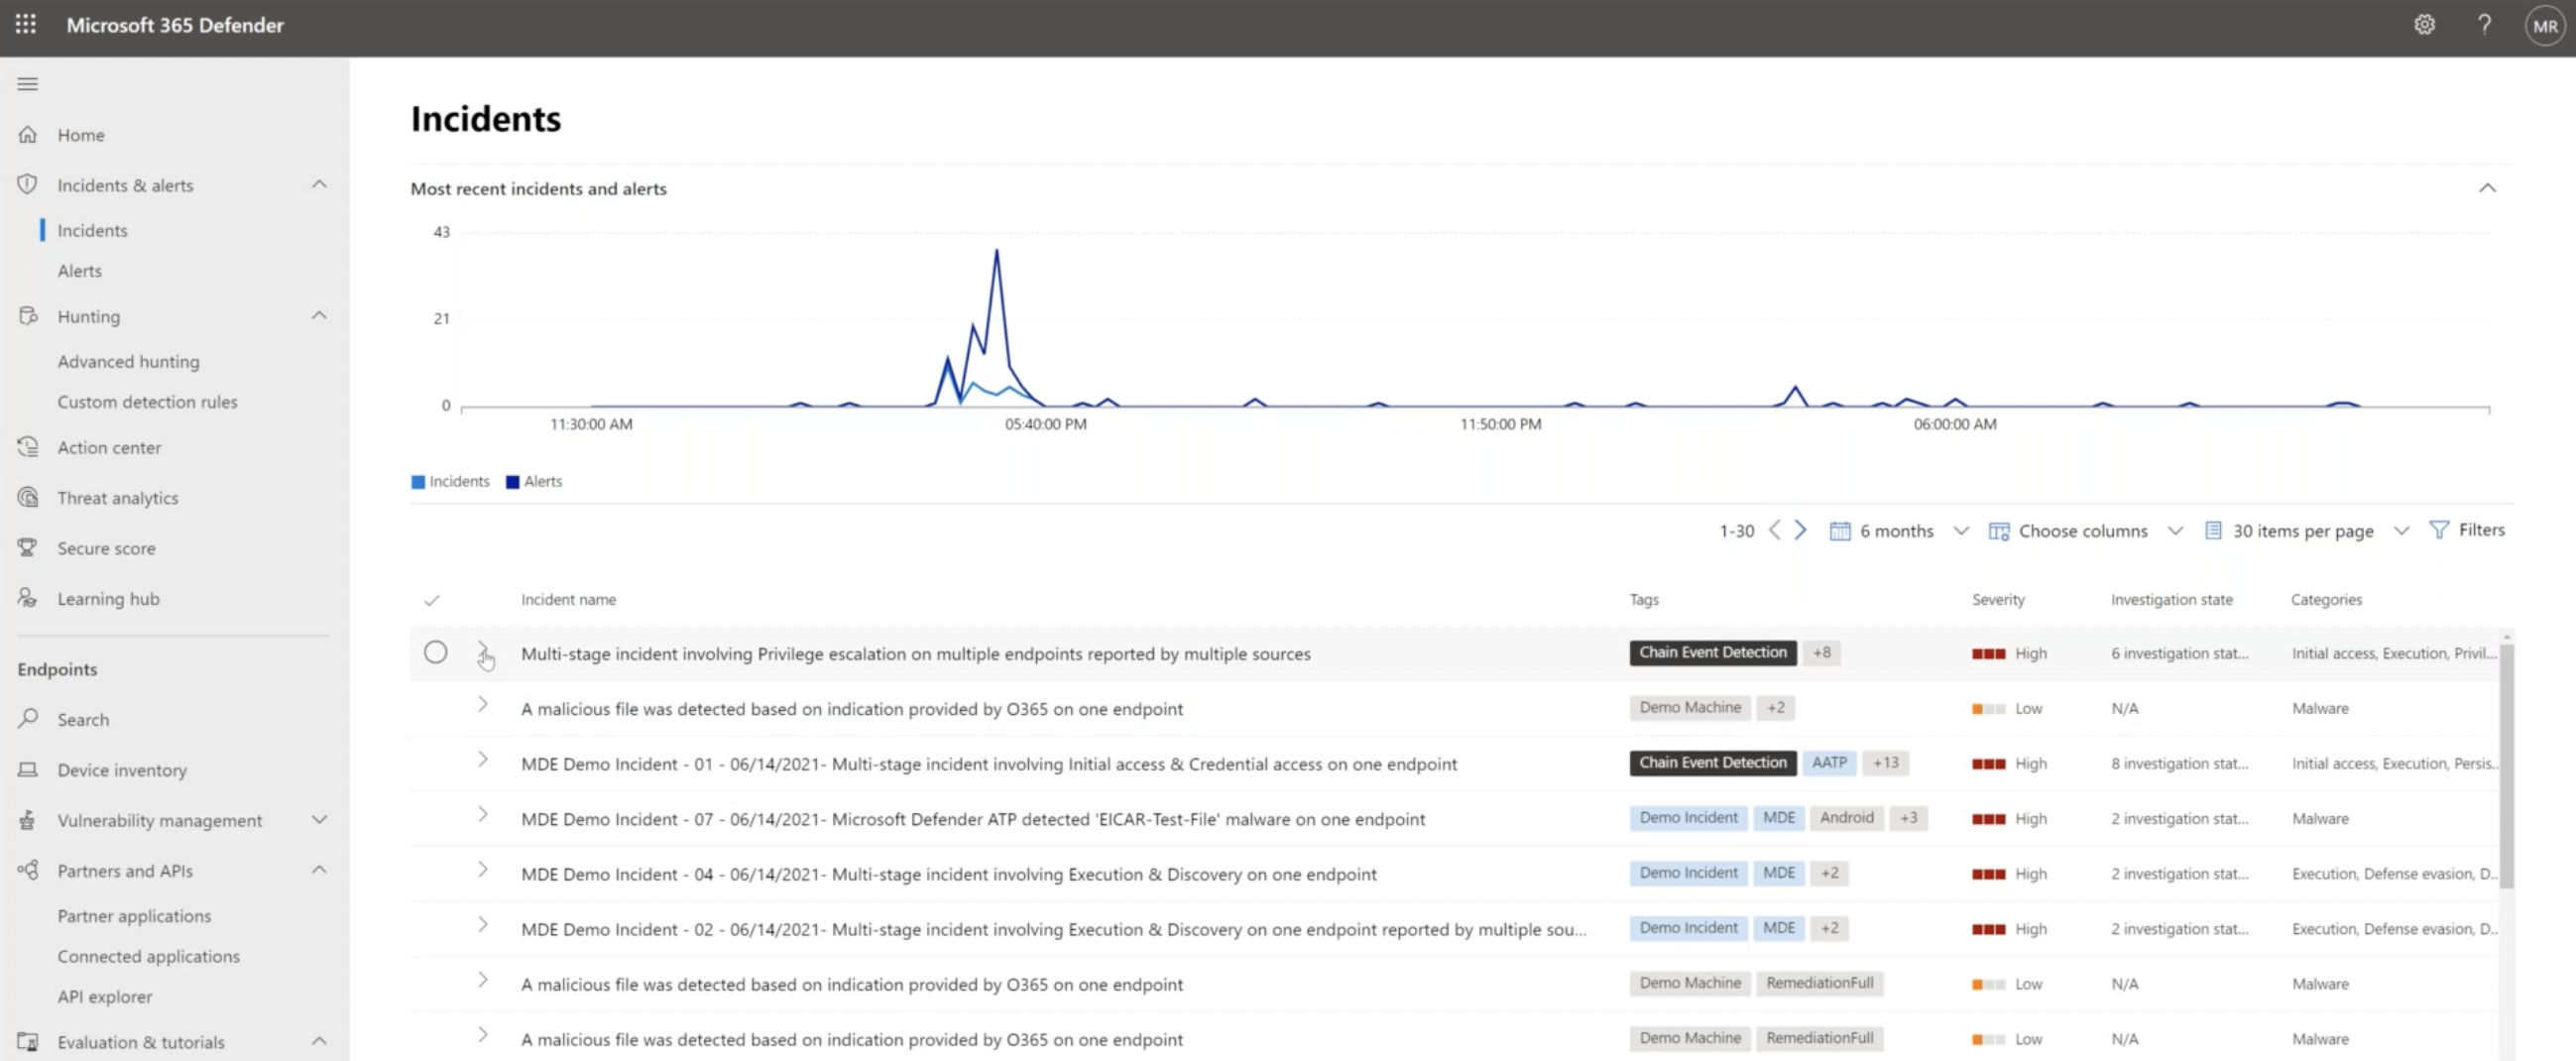This screenshot has width=2576, height=1061.
Task: Go to the next page of incidents
Action: tap(1800, 530)
